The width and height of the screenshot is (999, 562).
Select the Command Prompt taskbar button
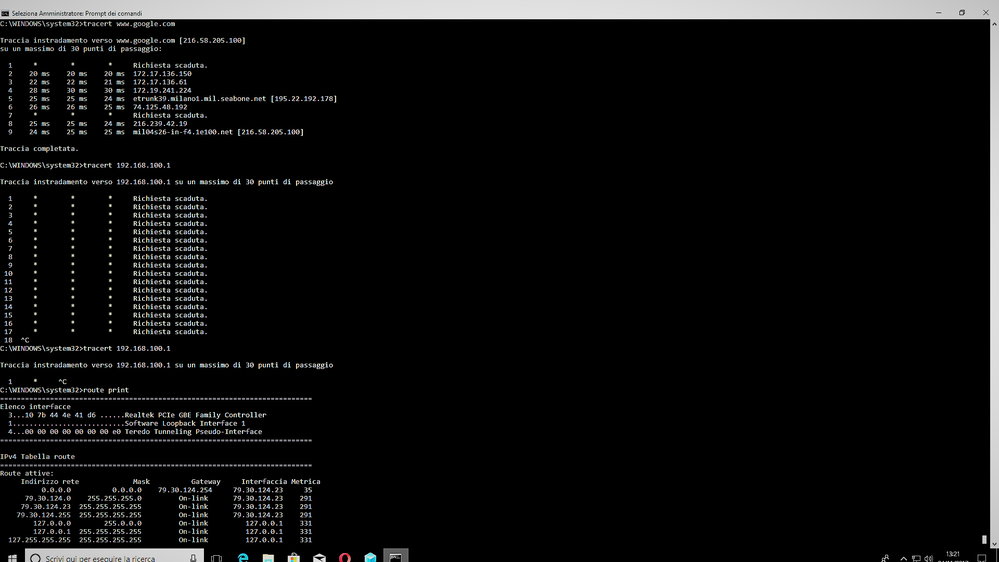[396, 558]
